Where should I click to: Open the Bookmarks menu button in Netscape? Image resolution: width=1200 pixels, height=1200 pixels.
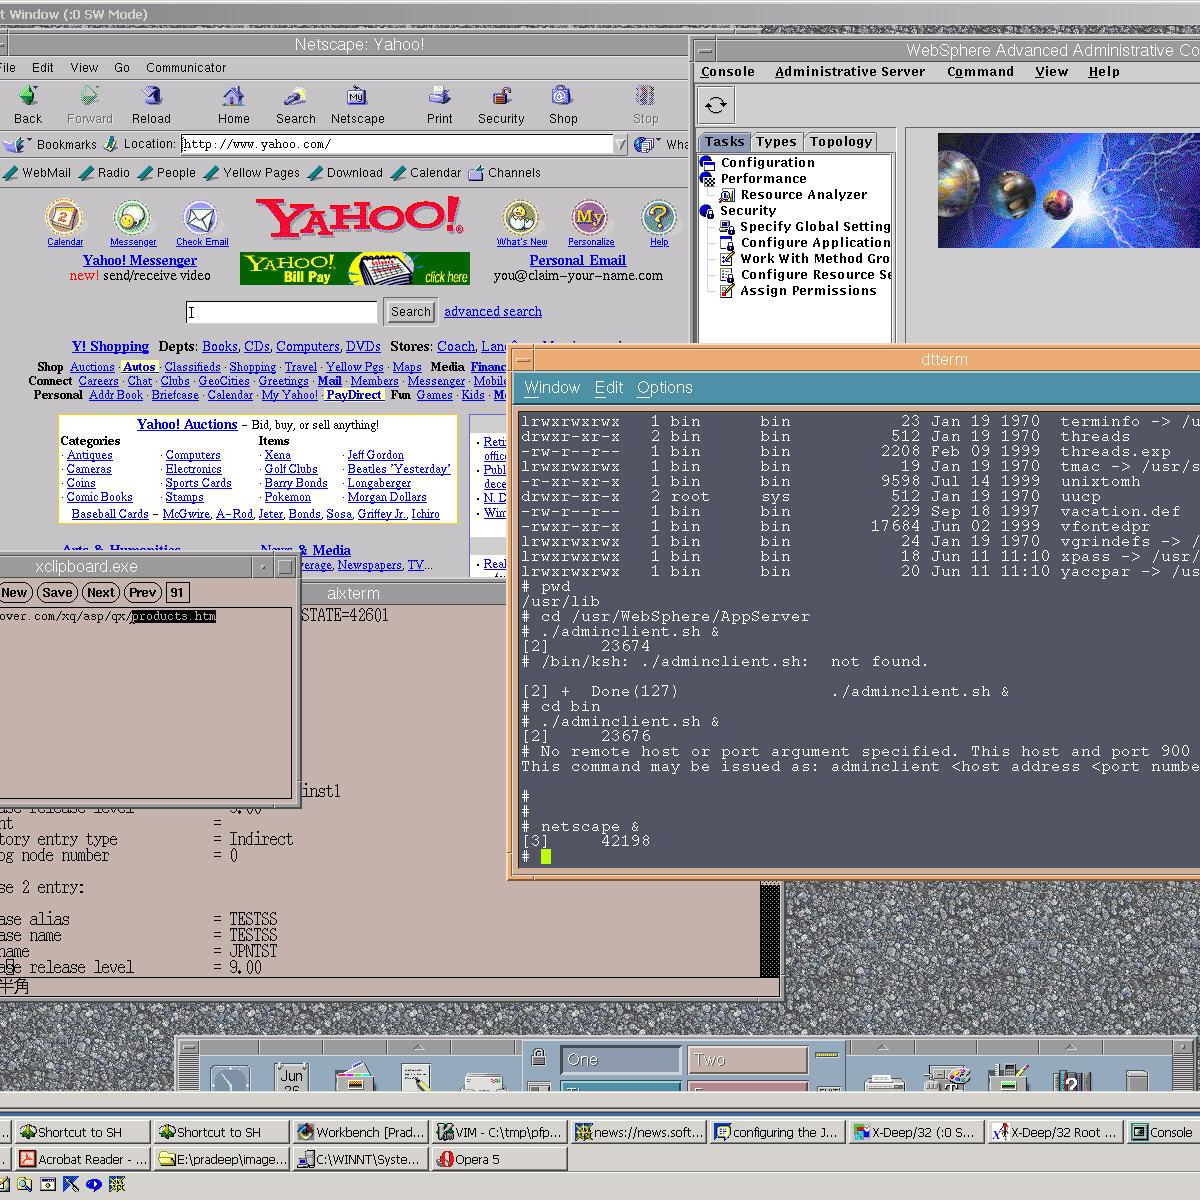click(52, 145)
